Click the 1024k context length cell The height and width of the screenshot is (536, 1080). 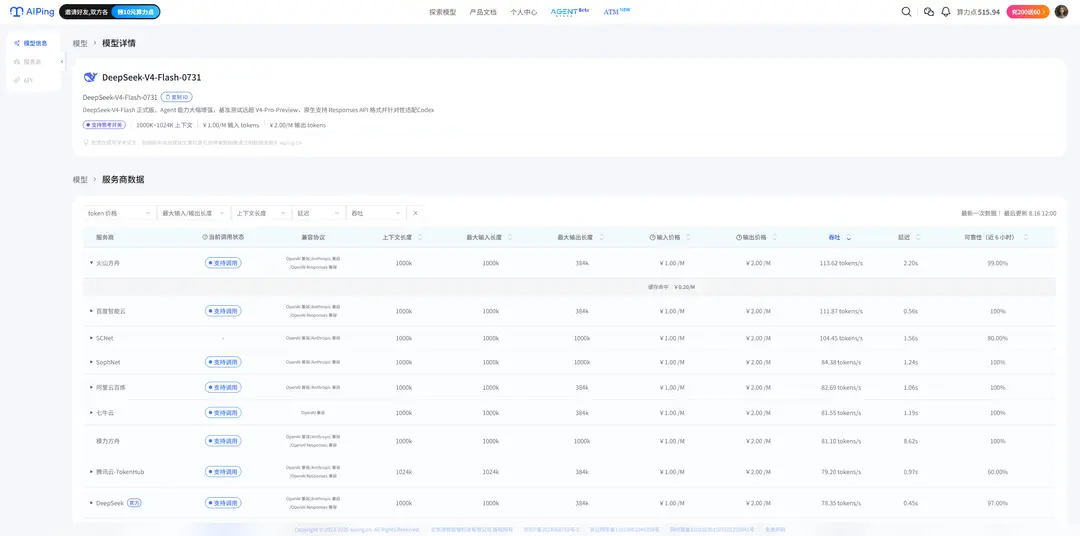point(404,472)
